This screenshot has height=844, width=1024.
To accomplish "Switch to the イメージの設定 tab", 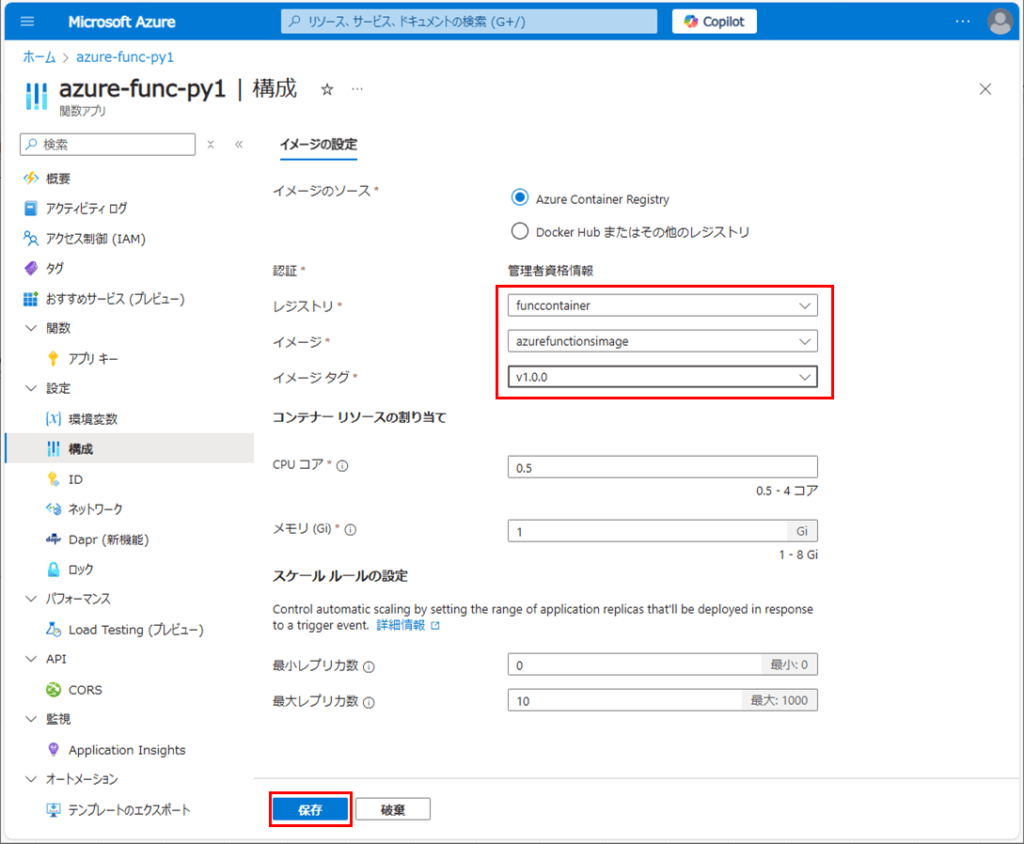I will click(x=318, y=144).
